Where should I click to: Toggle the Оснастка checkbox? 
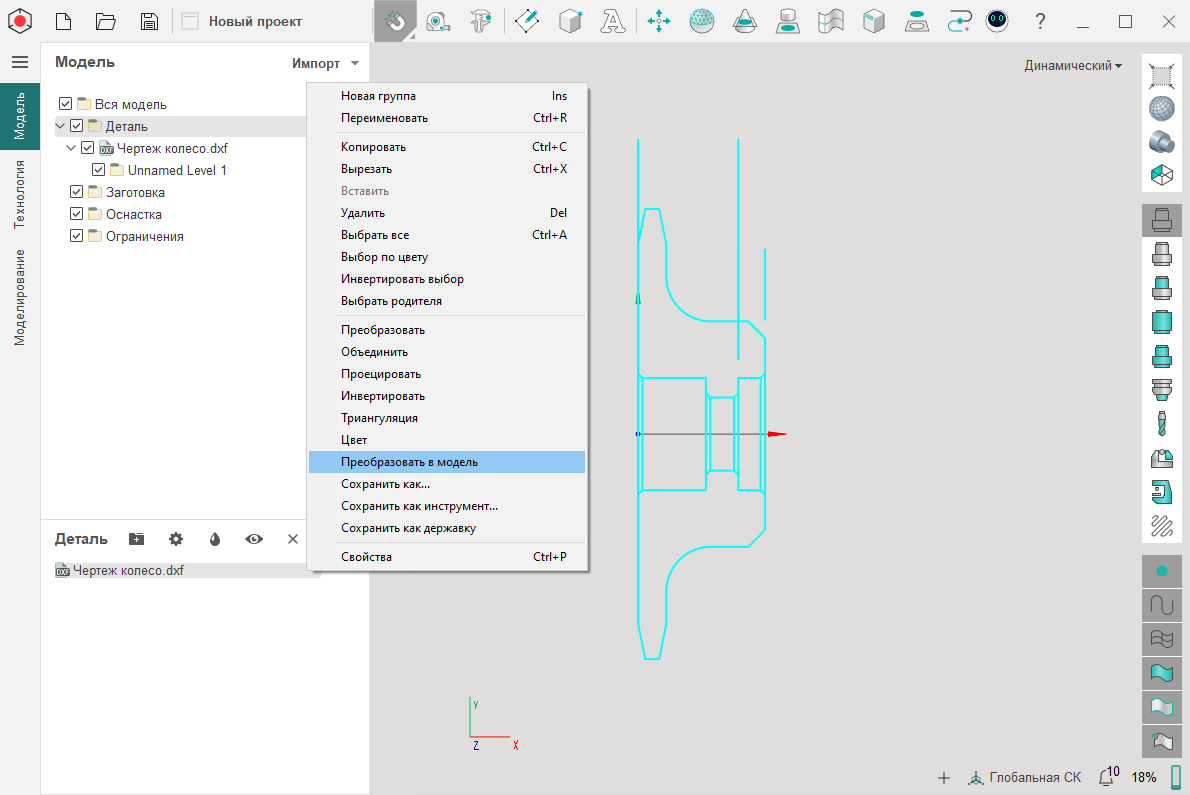point(77,214)
